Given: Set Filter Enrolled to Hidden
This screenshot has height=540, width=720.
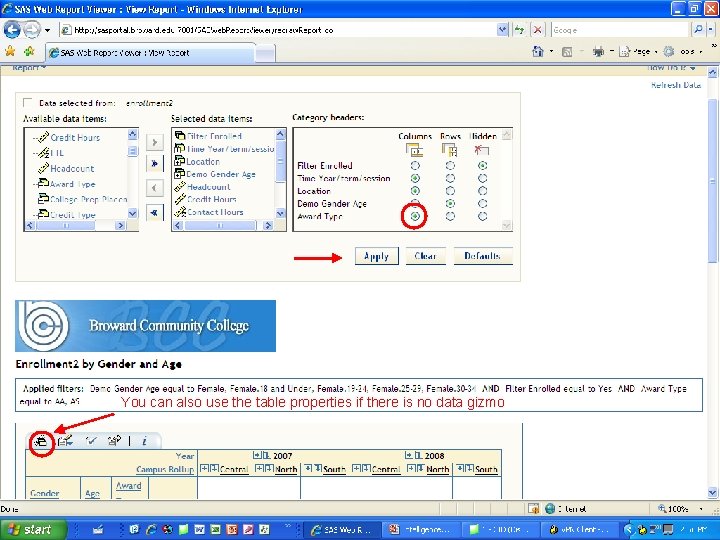Looking at the screenshot, I should 482,165.
